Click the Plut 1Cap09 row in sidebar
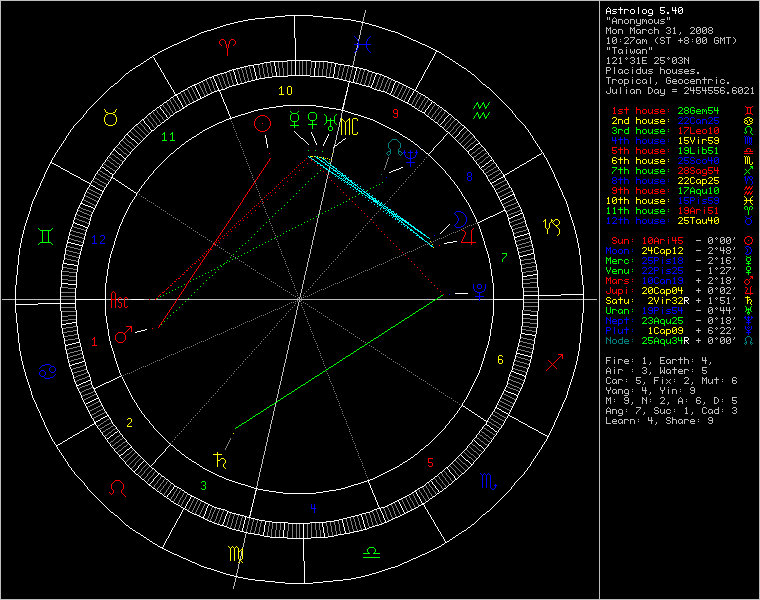Viewport: 760px width, 600px height. coord(679,331)
